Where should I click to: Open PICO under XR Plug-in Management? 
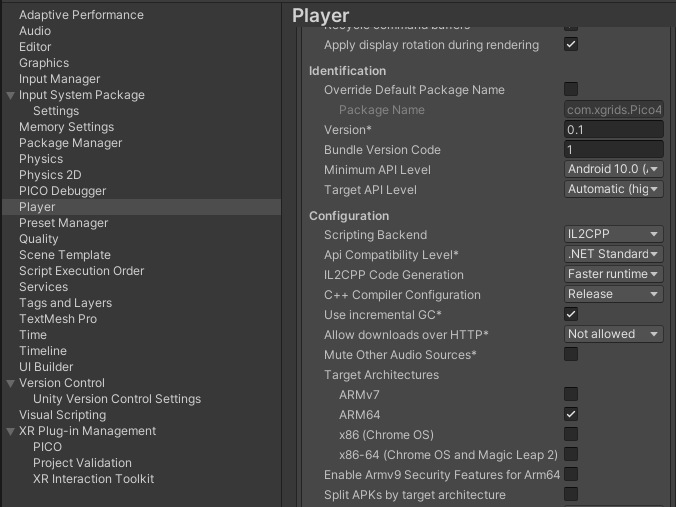click(x=47, y=446)
